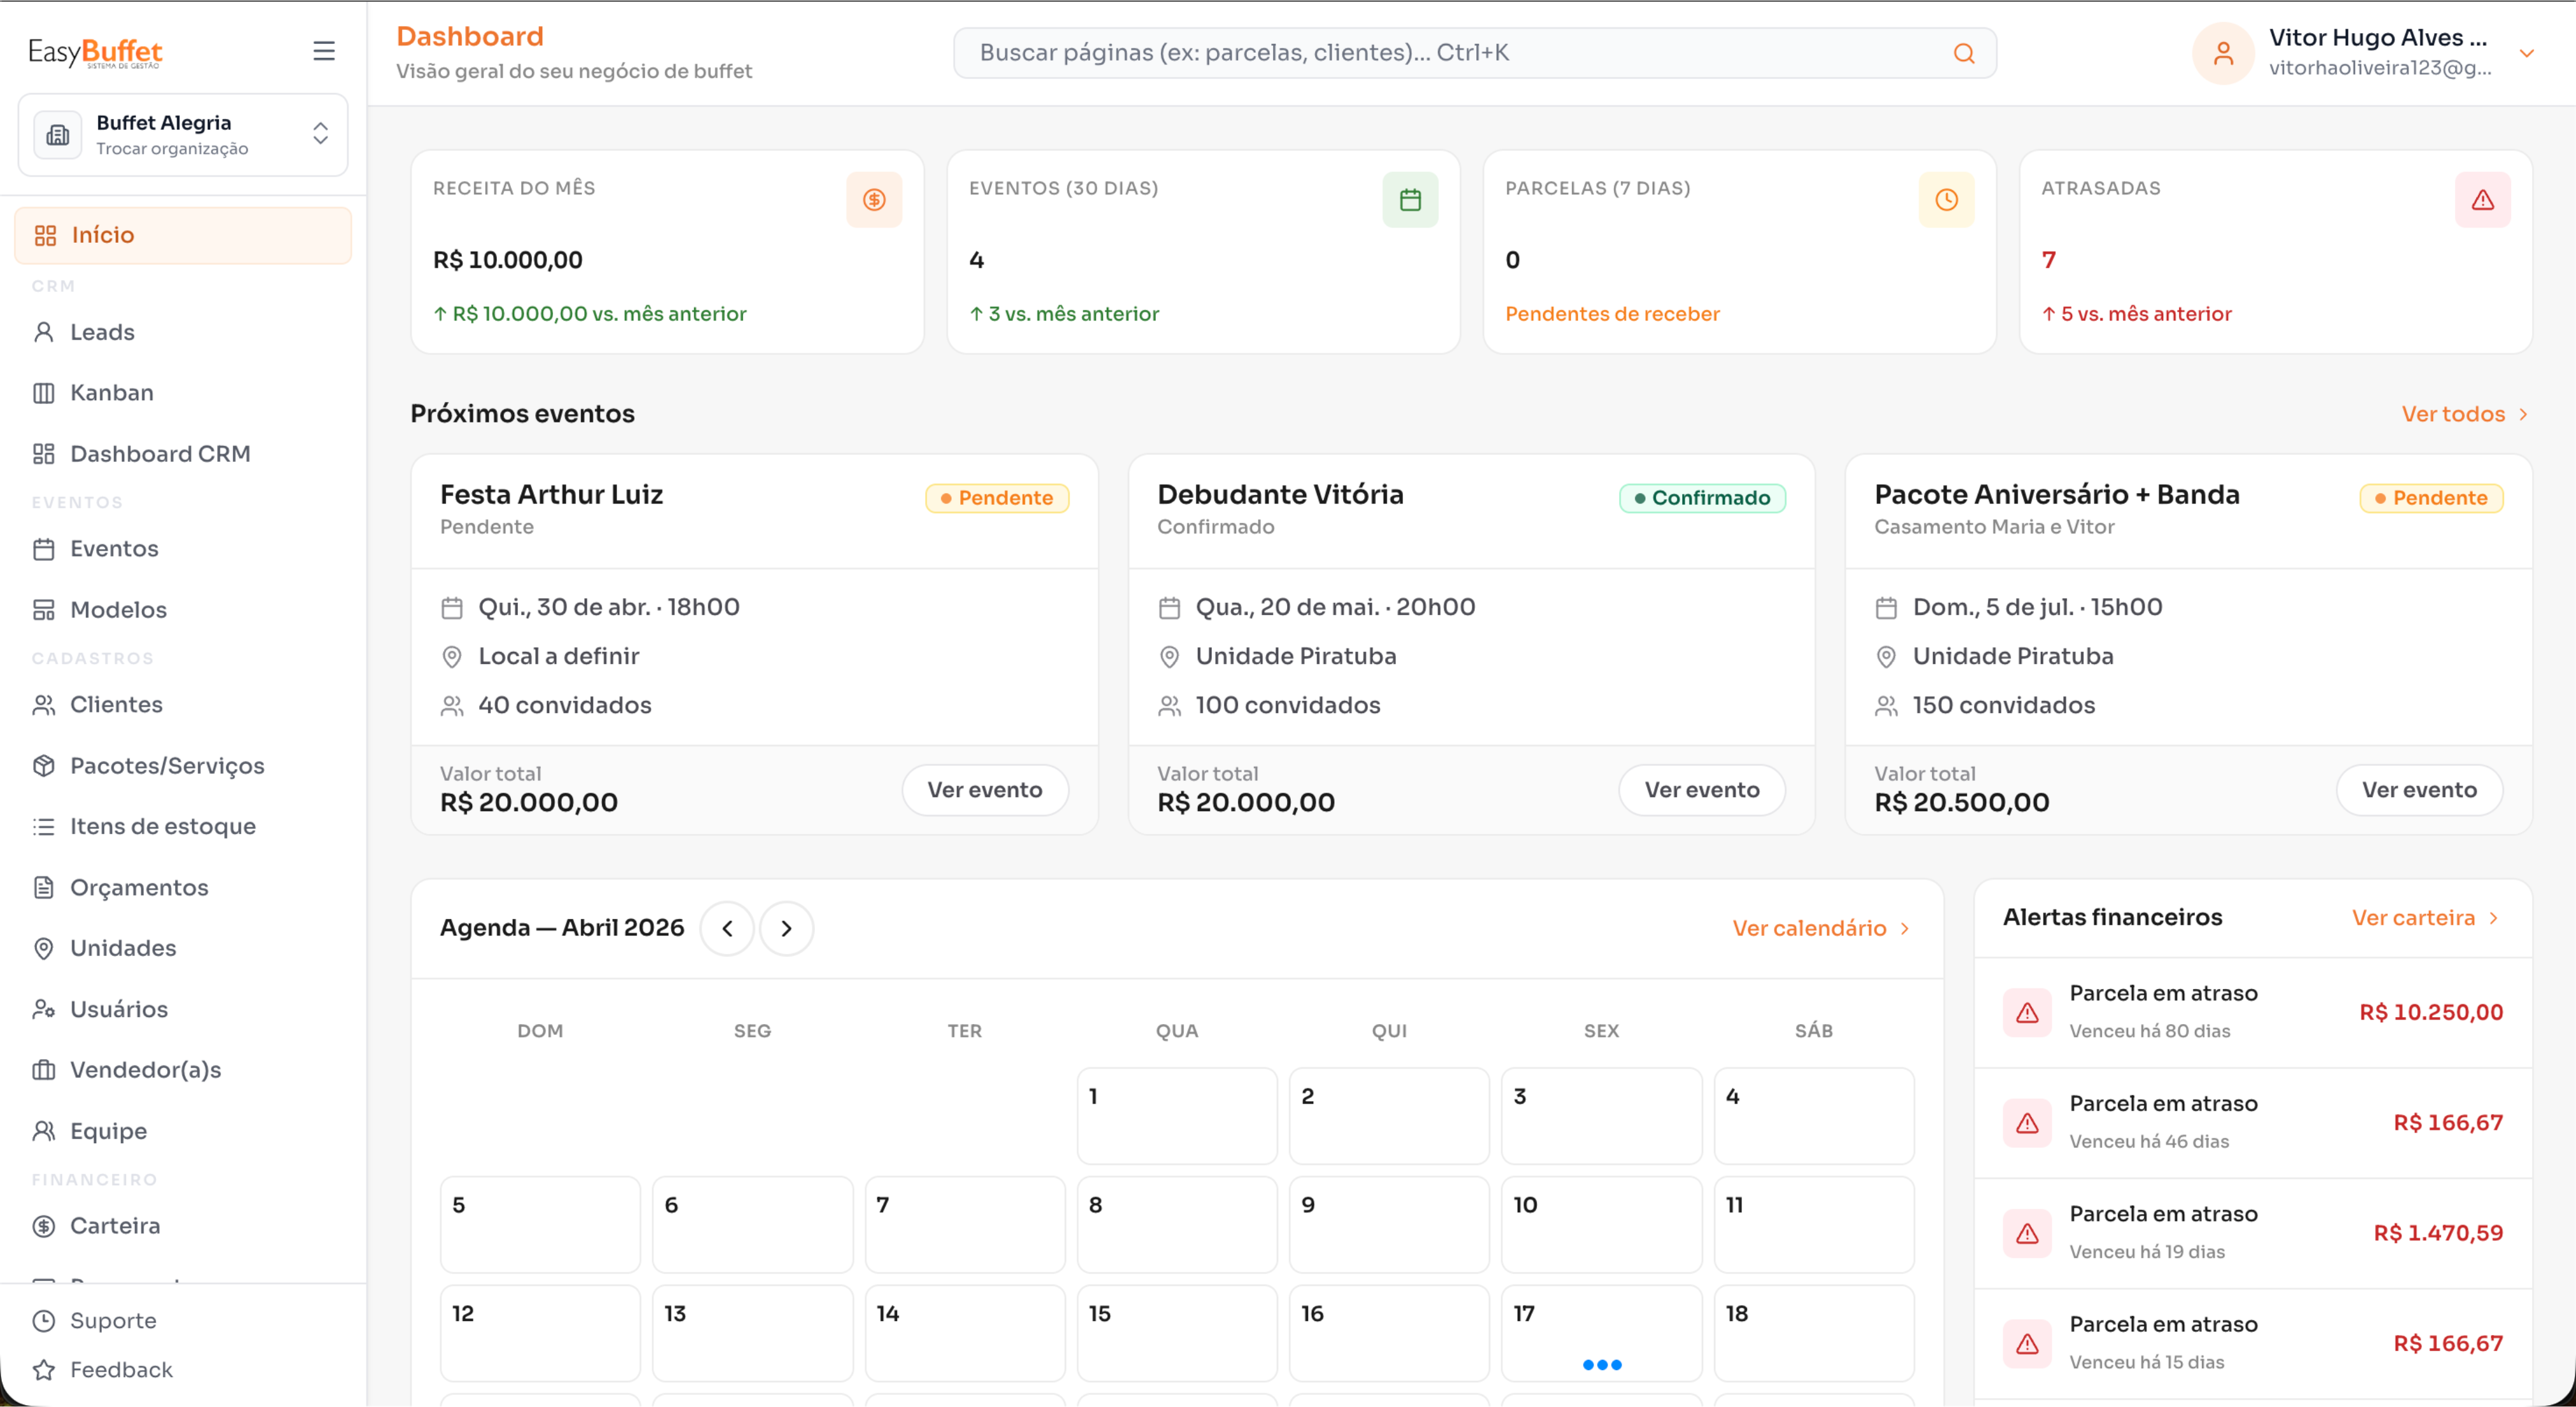Click the Pendente badge on Festa Arthur Luiz
Image resolution: width=2576 pixels, height=1407 pixels.
(x=997, y=499)
